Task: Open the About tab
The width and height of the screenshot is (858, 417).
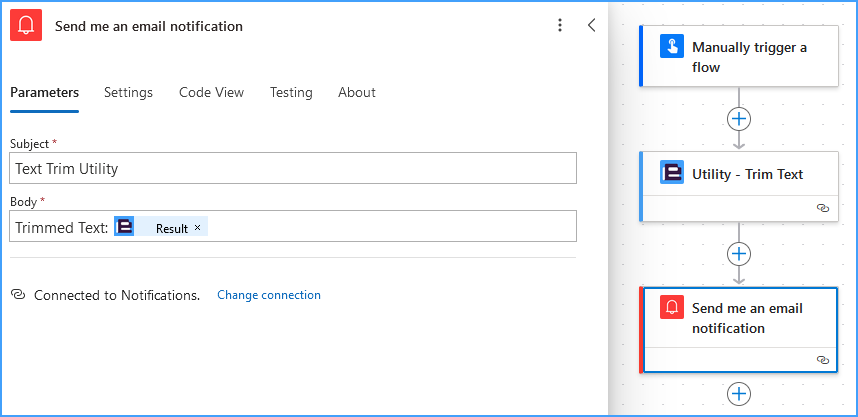Action: (x=357, y=92)
